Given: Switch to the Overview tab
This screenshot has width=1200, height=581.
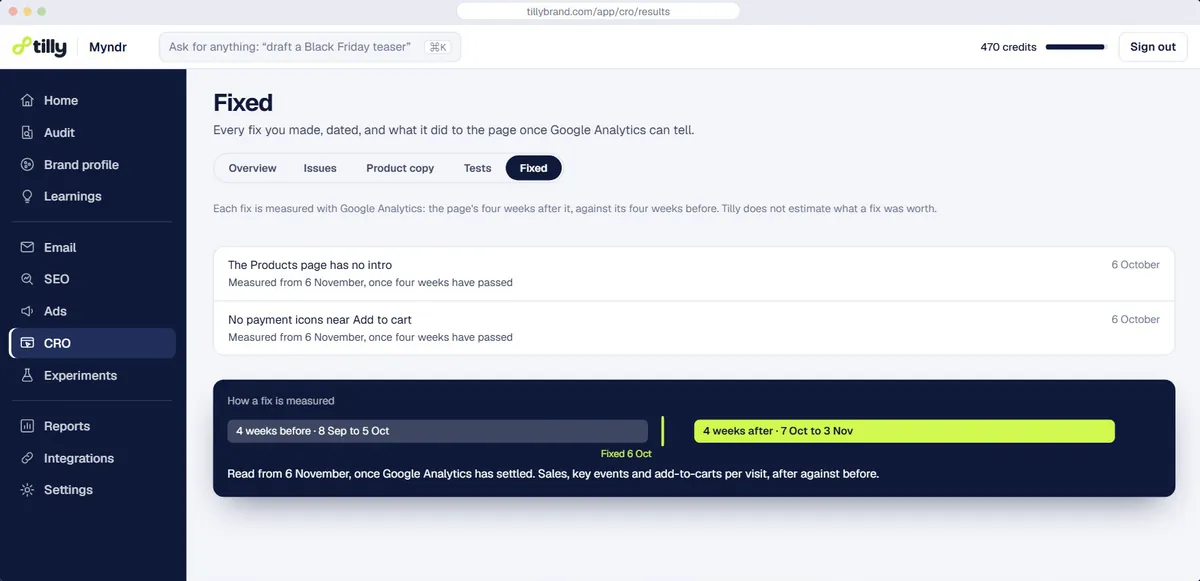Looking at the screenshot, I should pyautogui.click(x=252, y=168).
